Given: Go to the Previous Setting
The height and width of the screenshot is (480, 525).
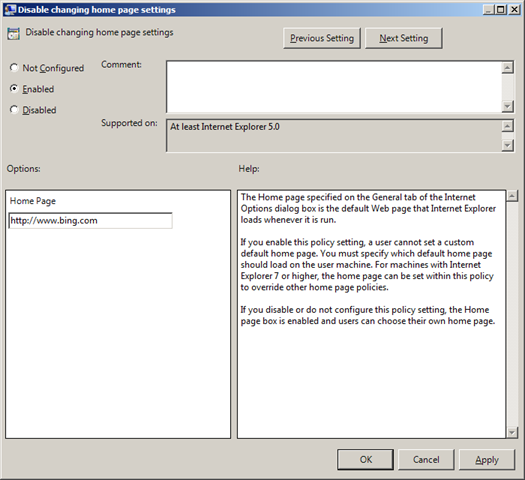Looking at the screenshot, I should pyautogui.click(x=322, y=38).
